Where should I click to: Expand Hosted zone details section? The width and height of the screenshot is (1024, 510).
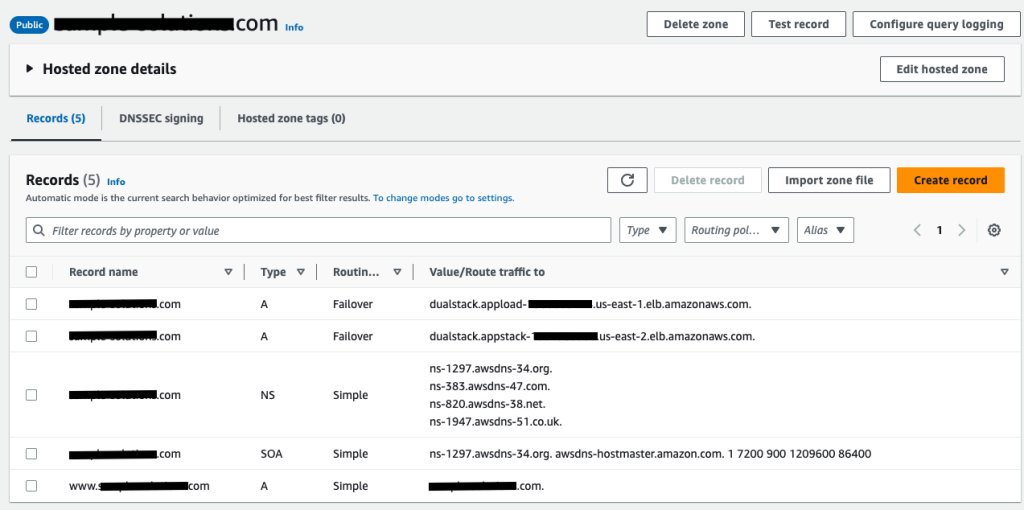coord(30,69)
